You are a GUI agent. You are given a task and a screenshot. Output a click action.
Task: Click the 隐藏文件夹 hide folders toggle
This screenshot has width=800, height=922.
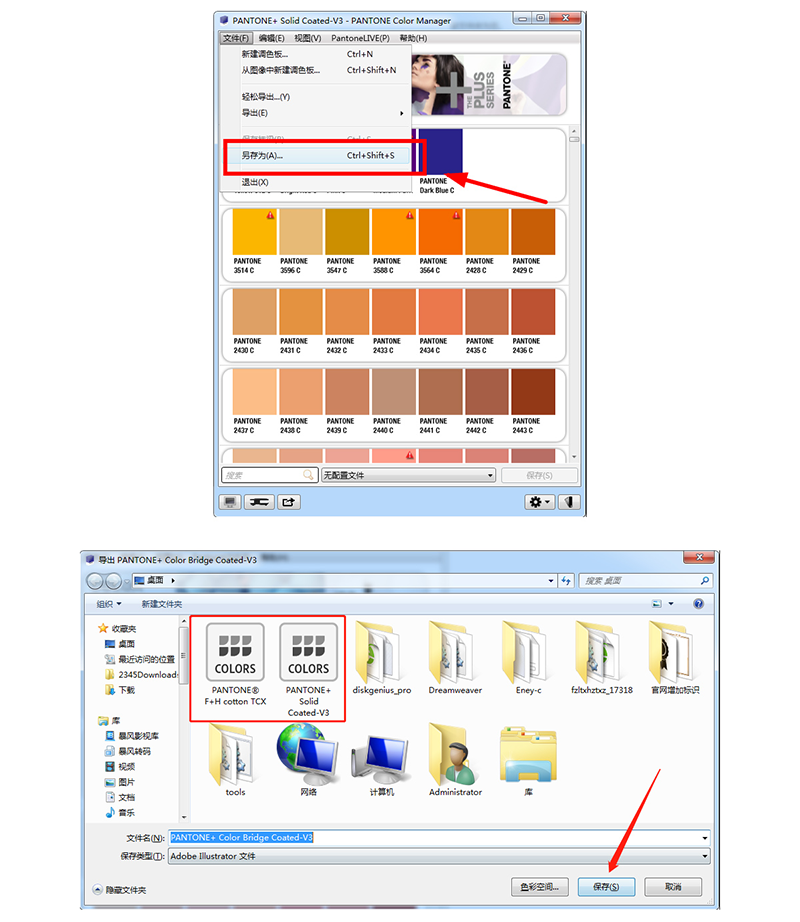coord(119,889)
